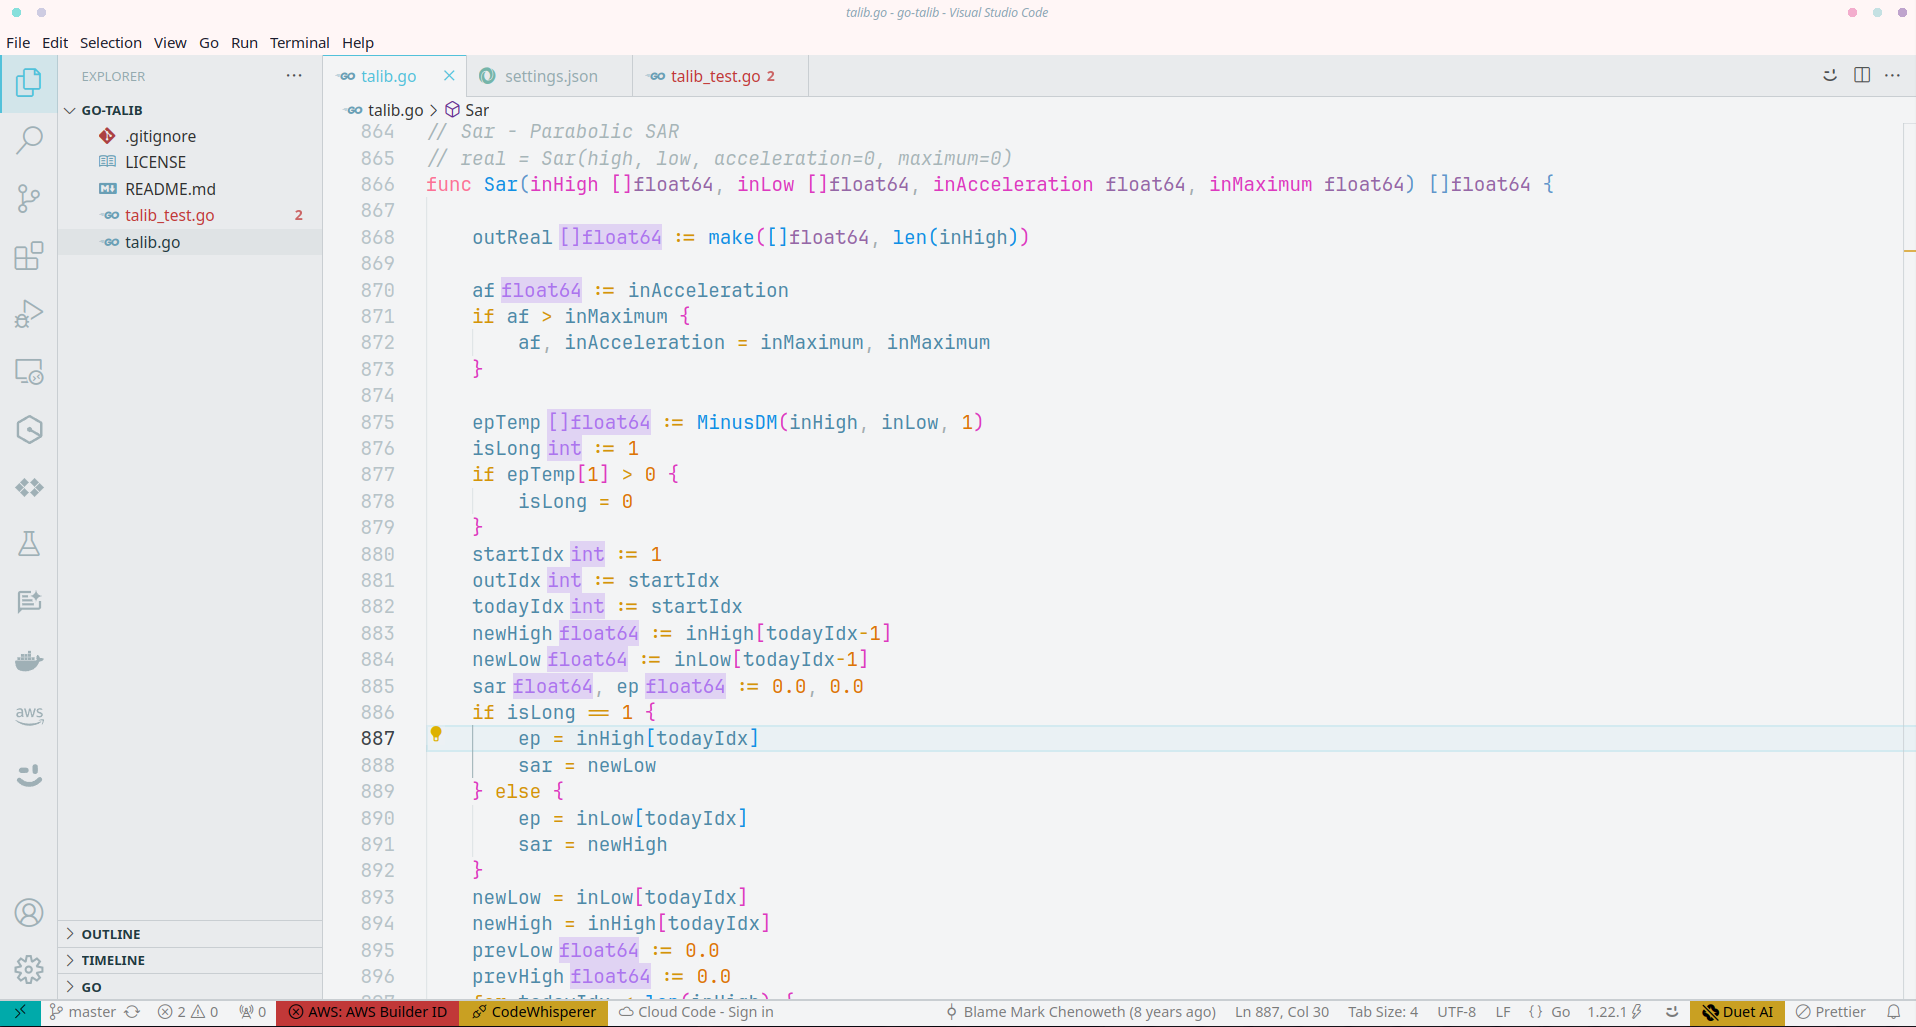Image resolution: width=1916 pixels, height=1027 pixels.
Task: Switch to talib_test.go tab
Action: (720, 76)
